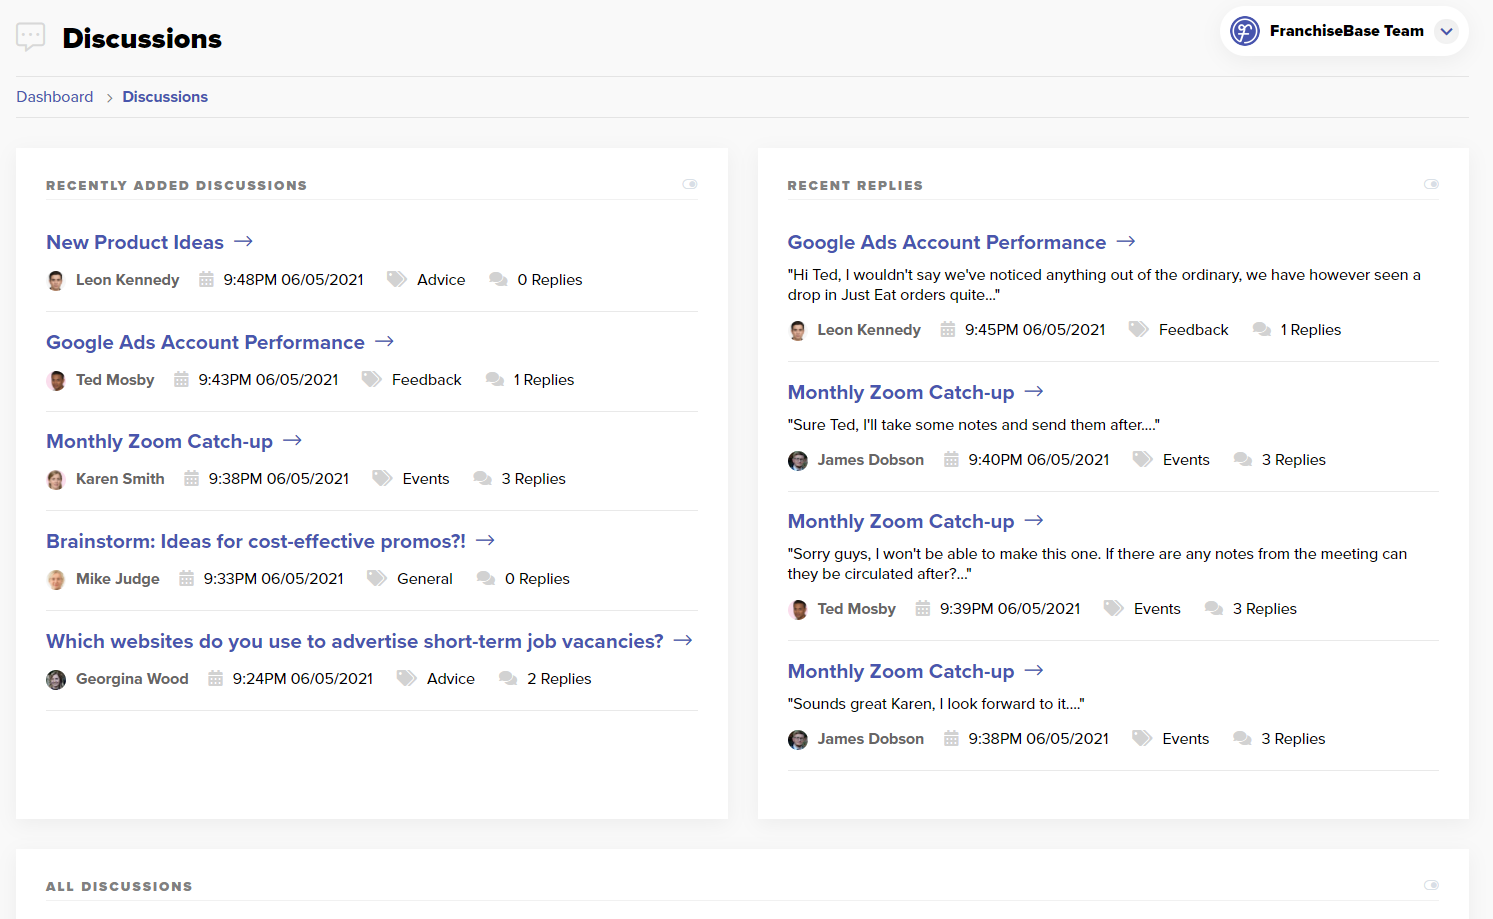Click James Dobson avatar in 9:38PM reply
The image size is (1493, 919).
click(798, 739)
